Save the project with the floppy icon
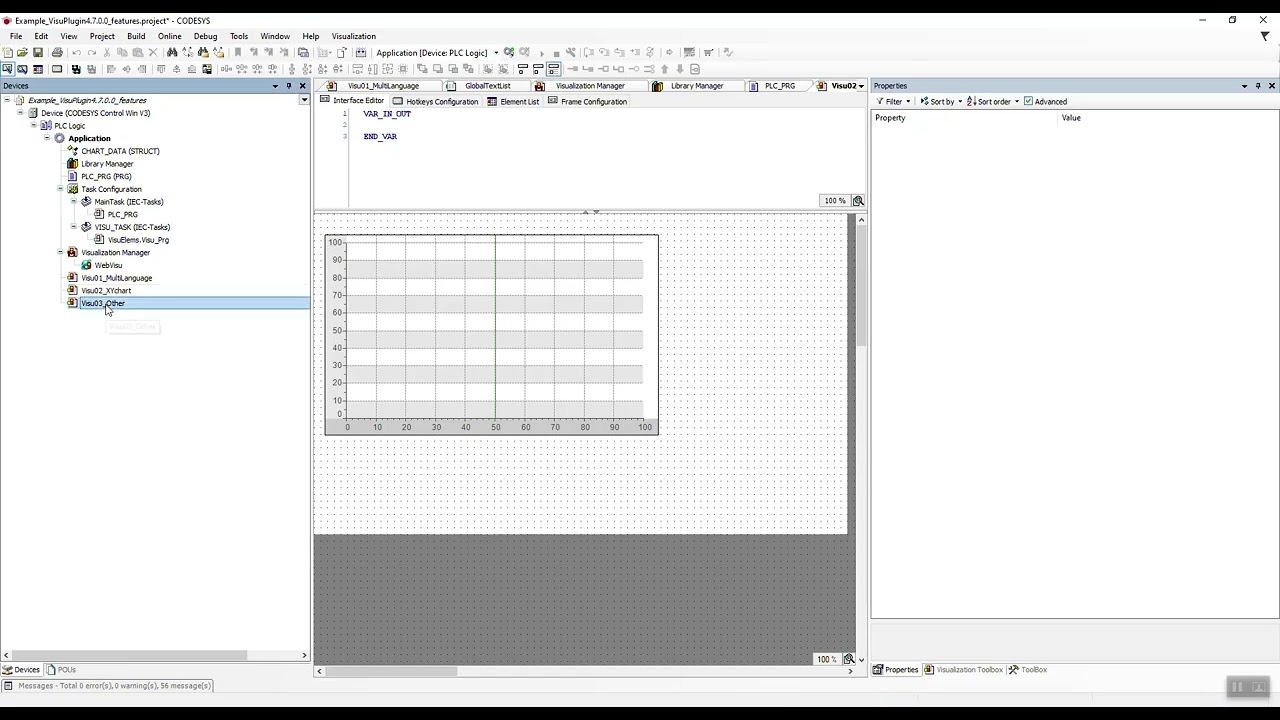Viewport: 1280px width, 720px height. (37, 52)
